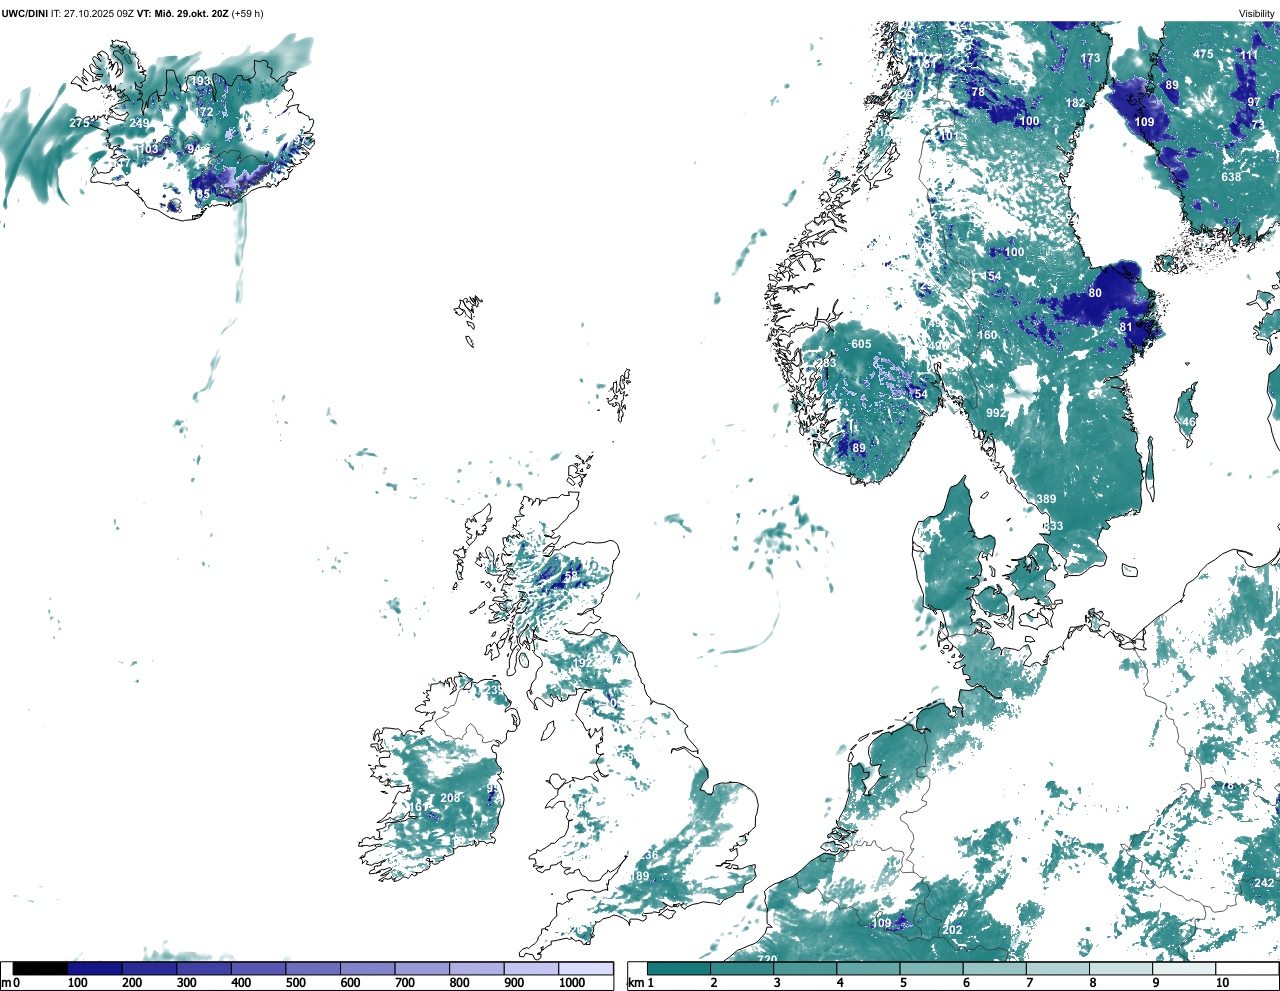Select the '81' value near Stockholm

pos(1126,327)
